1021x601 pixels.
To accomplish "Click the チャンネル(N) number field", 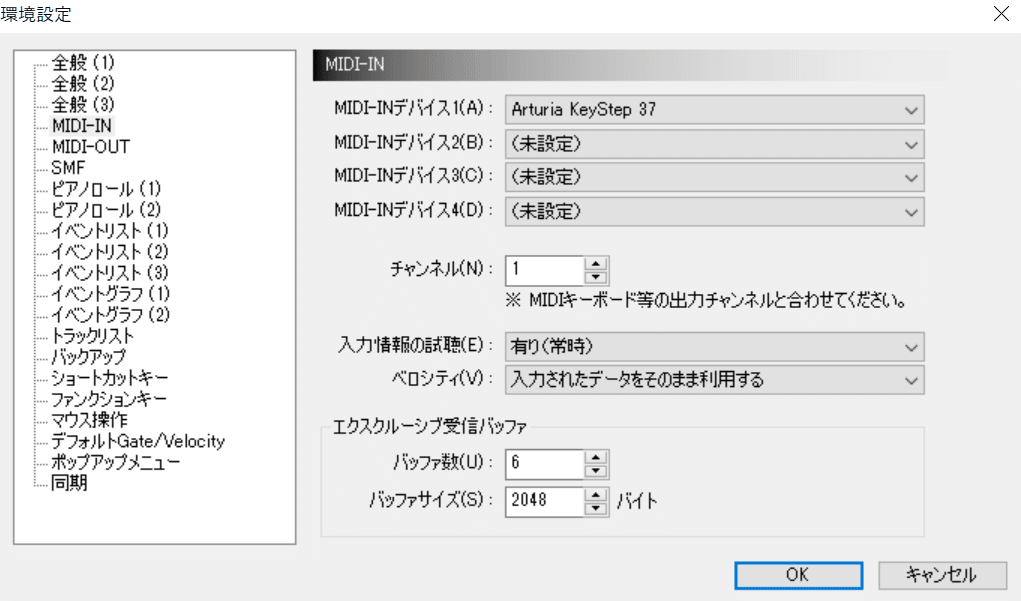I will [x=544, y=270].
